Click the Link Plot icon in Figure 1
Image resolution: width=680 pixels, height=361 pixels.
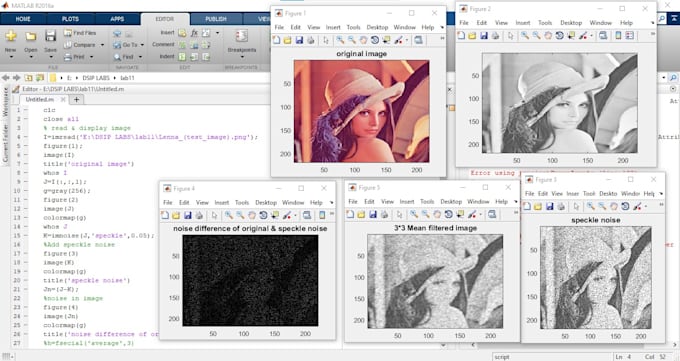[x=418, y=40]
